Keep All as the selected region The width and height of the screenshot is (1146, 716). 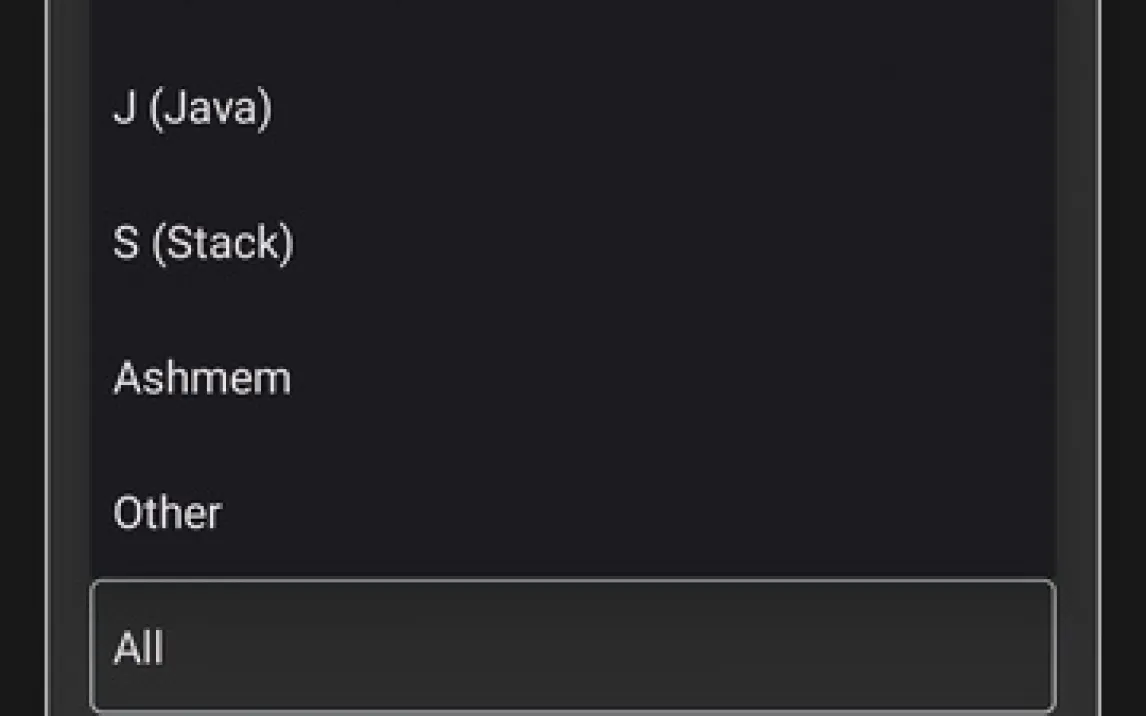coord(139,648)
